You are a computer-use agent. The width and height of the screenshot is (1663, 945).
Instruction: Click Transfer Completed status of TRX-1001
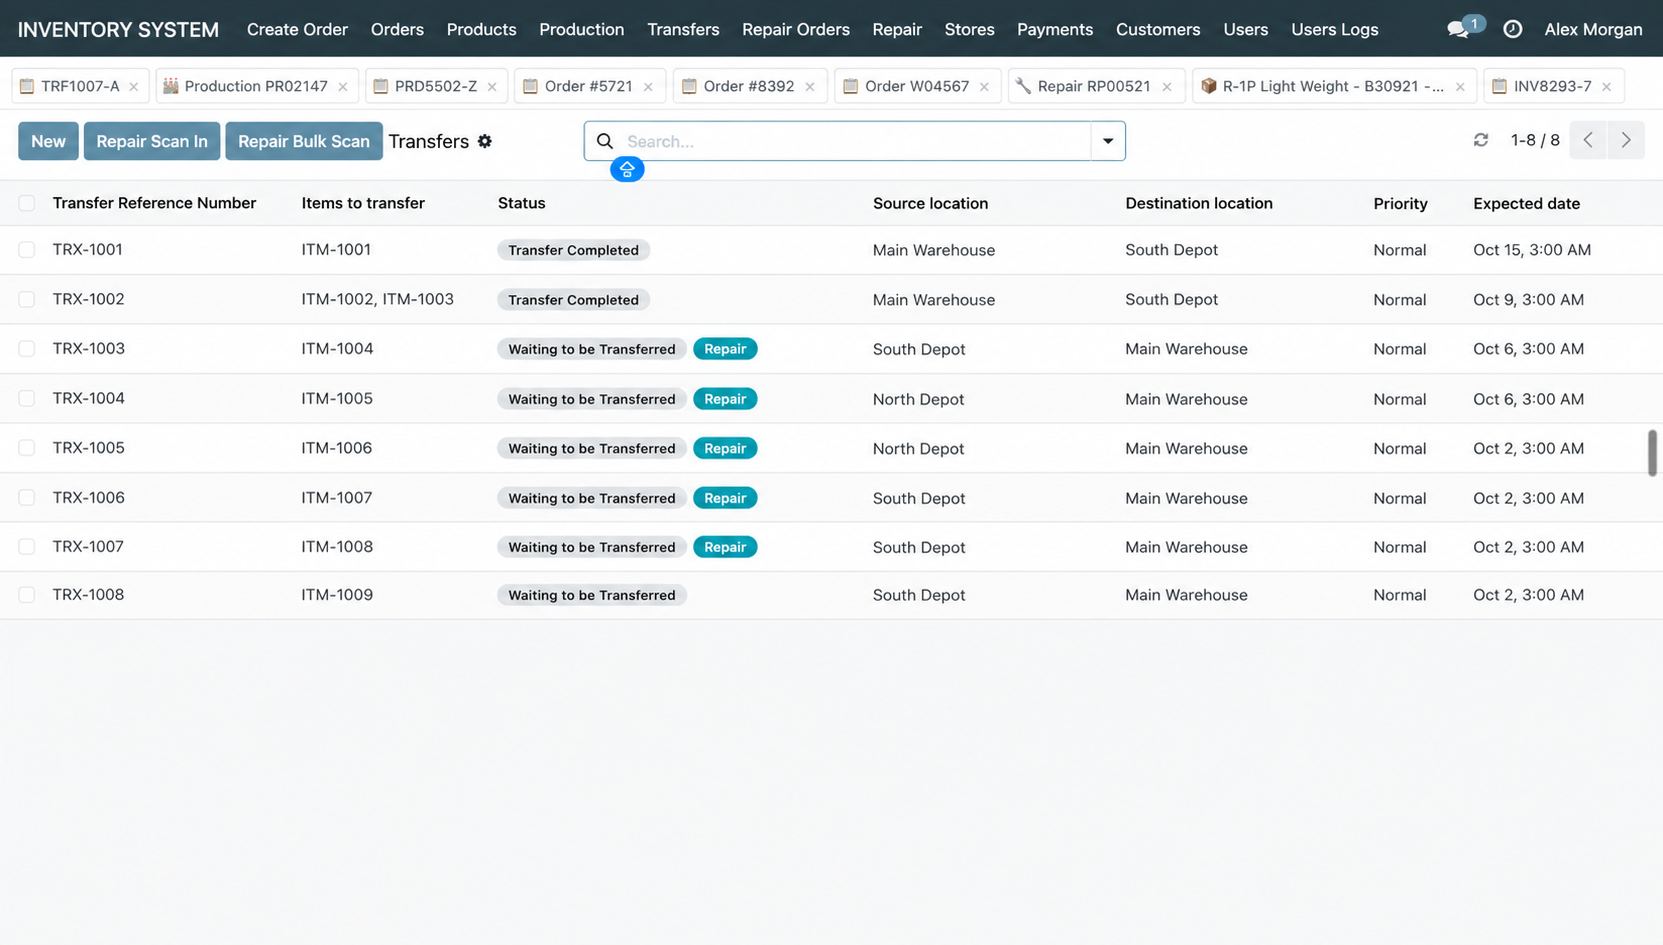(x=573, y=250)
